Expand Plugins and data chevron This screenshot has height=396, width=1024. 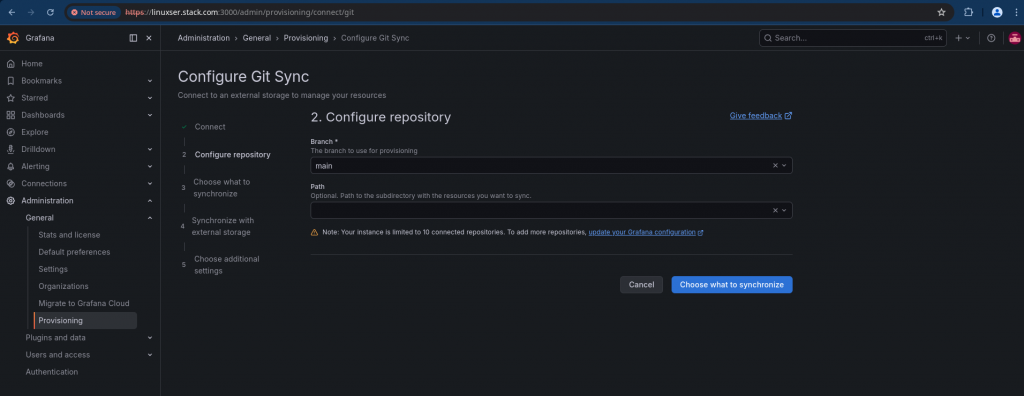(x=150, y=338)
